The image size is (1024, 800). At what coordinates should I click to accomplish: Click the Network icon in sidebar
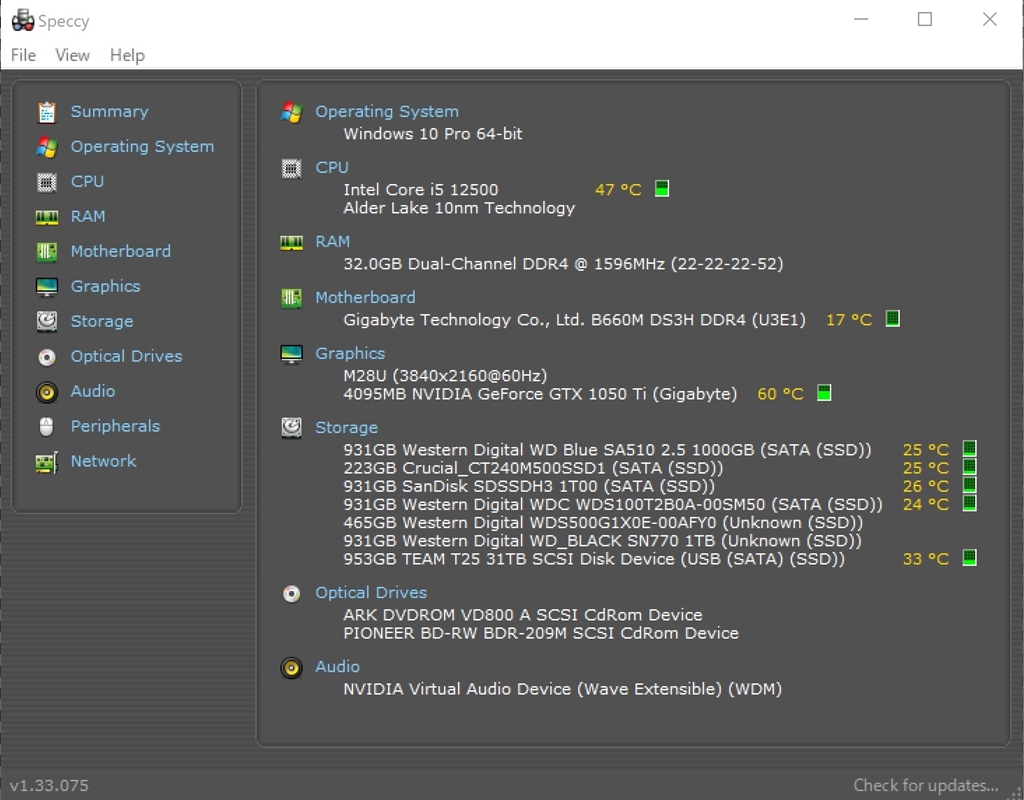[x=46, y=462]
